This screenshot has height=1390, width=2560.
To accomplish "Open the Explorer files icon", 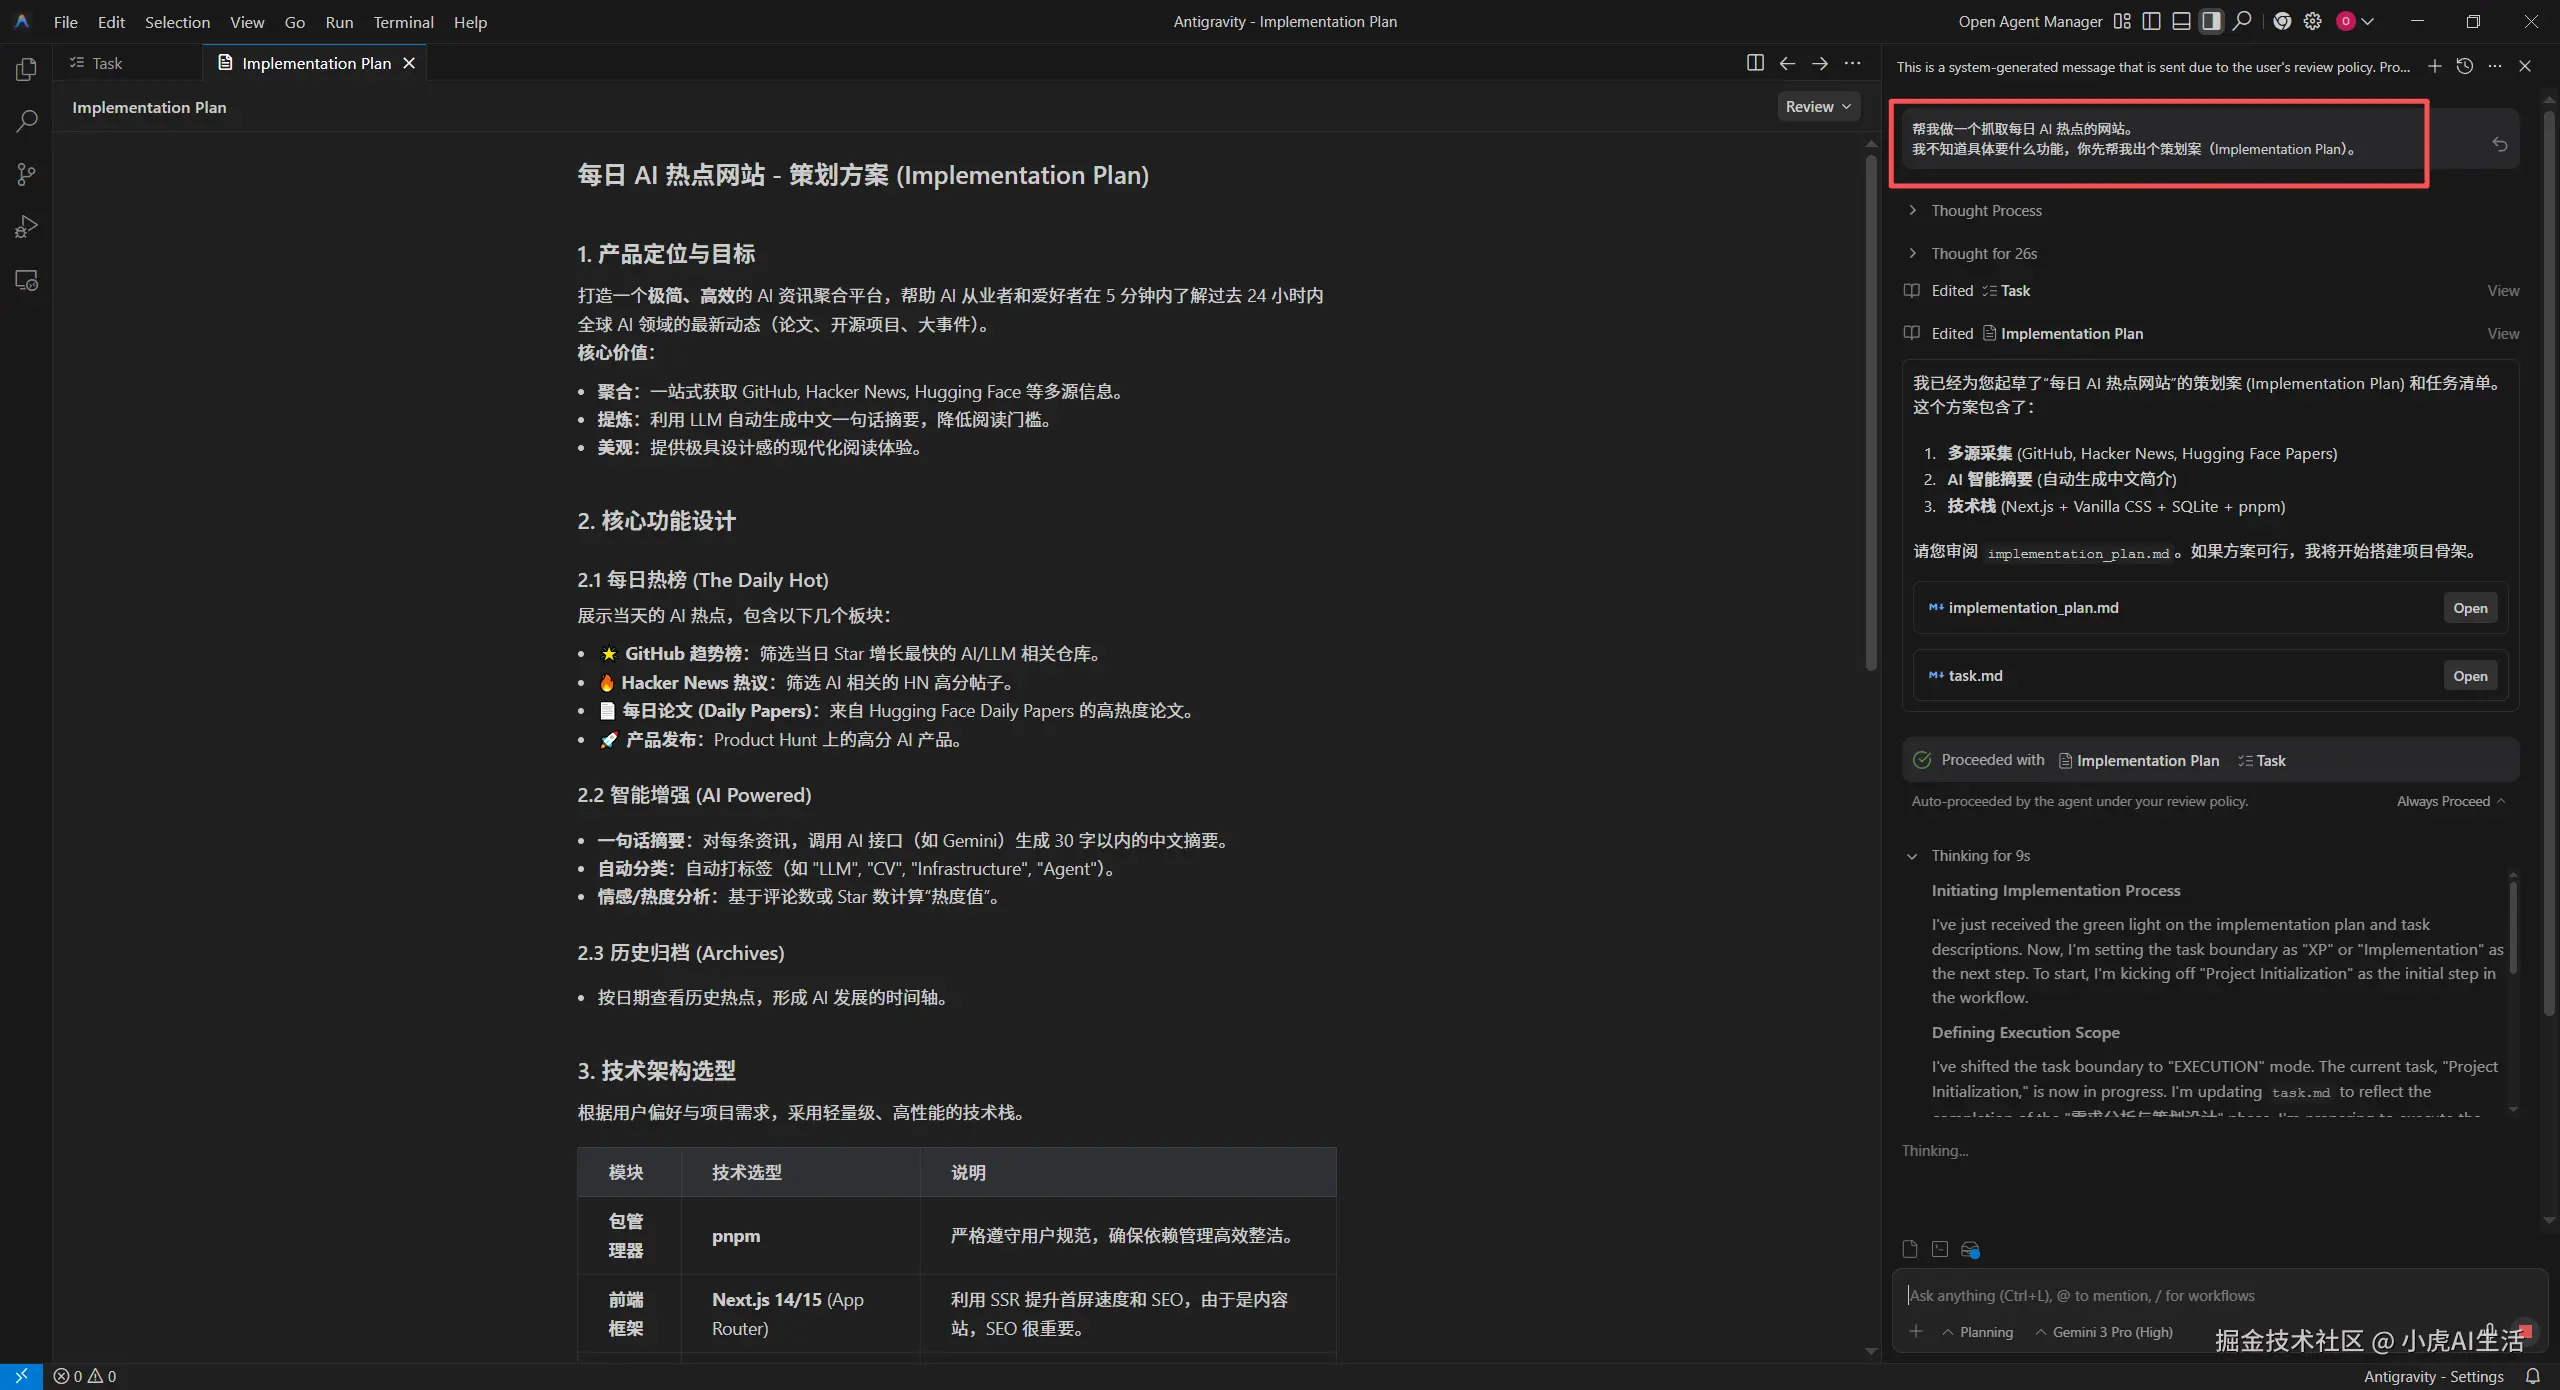I will pyautogui.click(x=26, y=69).
